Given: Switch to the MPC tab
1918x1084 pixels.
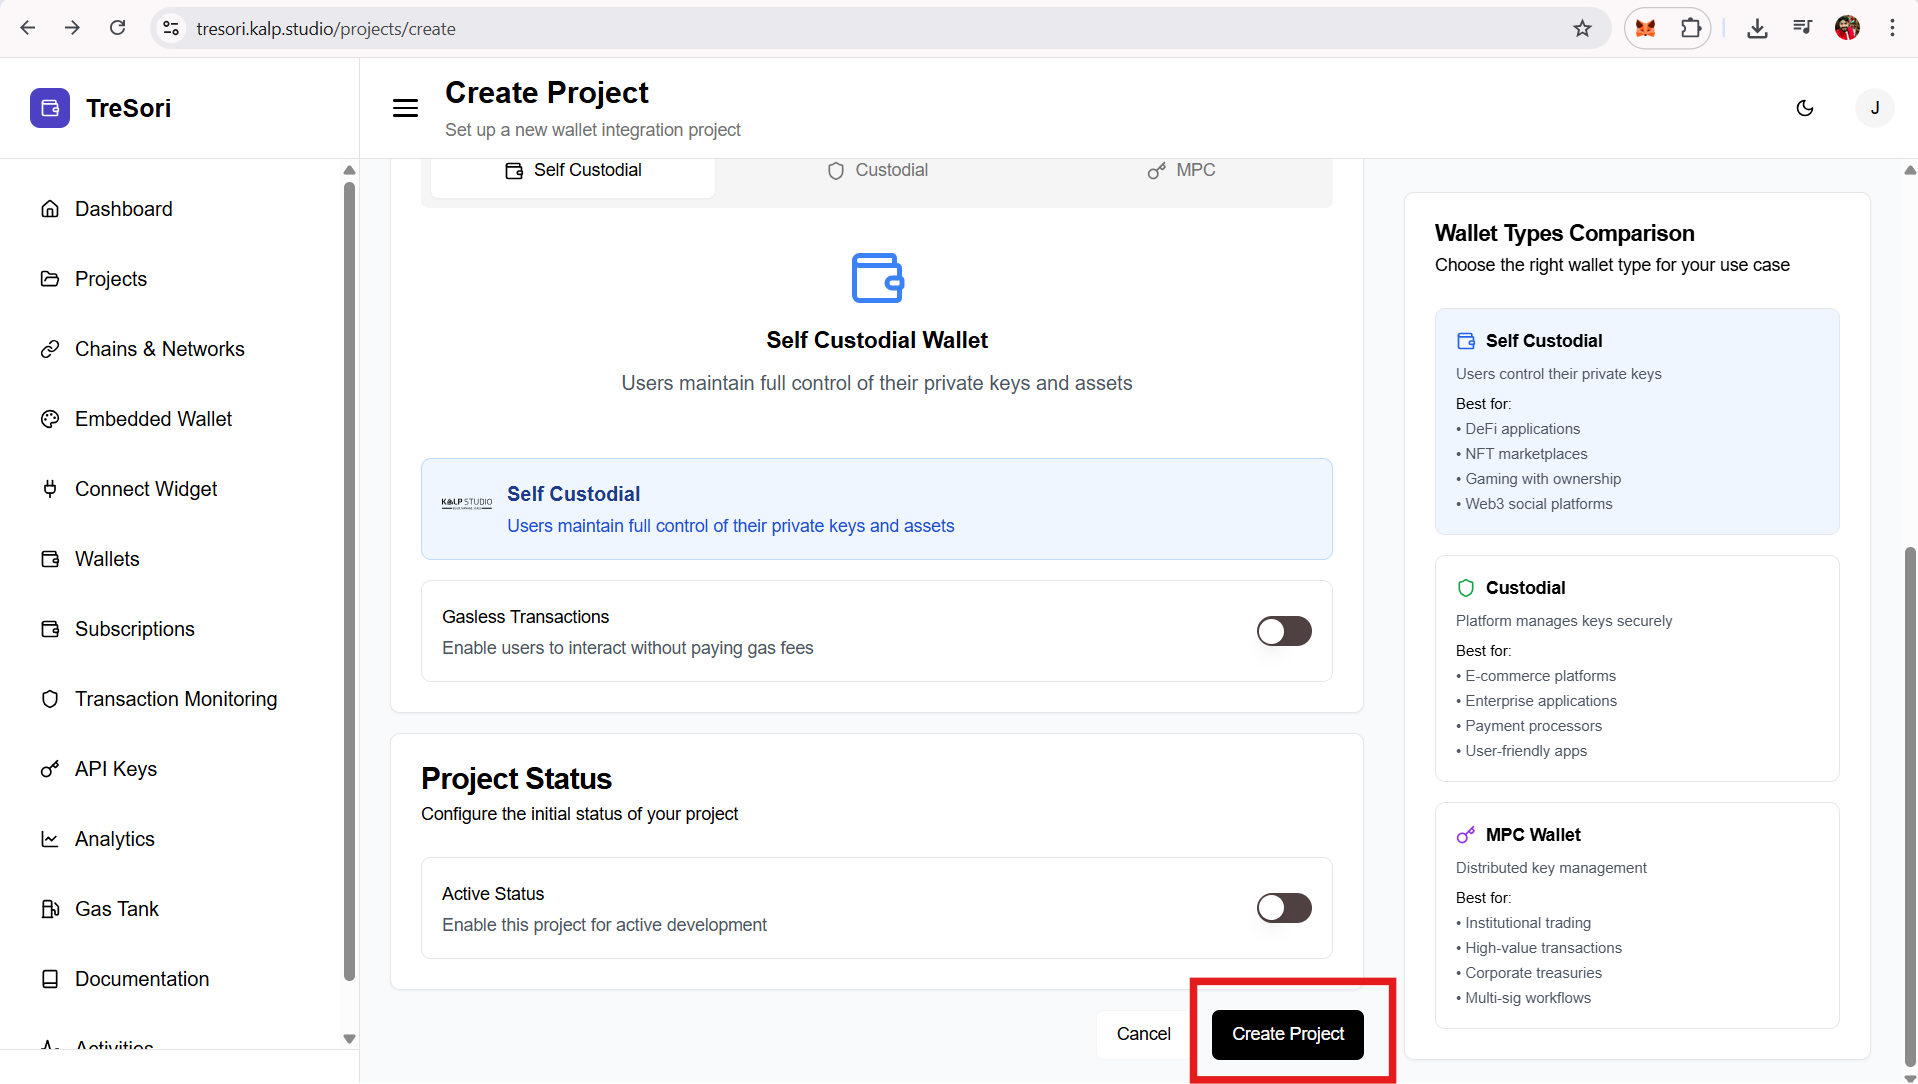Looking at the screenshot, I should click(x=1181, y=170).
